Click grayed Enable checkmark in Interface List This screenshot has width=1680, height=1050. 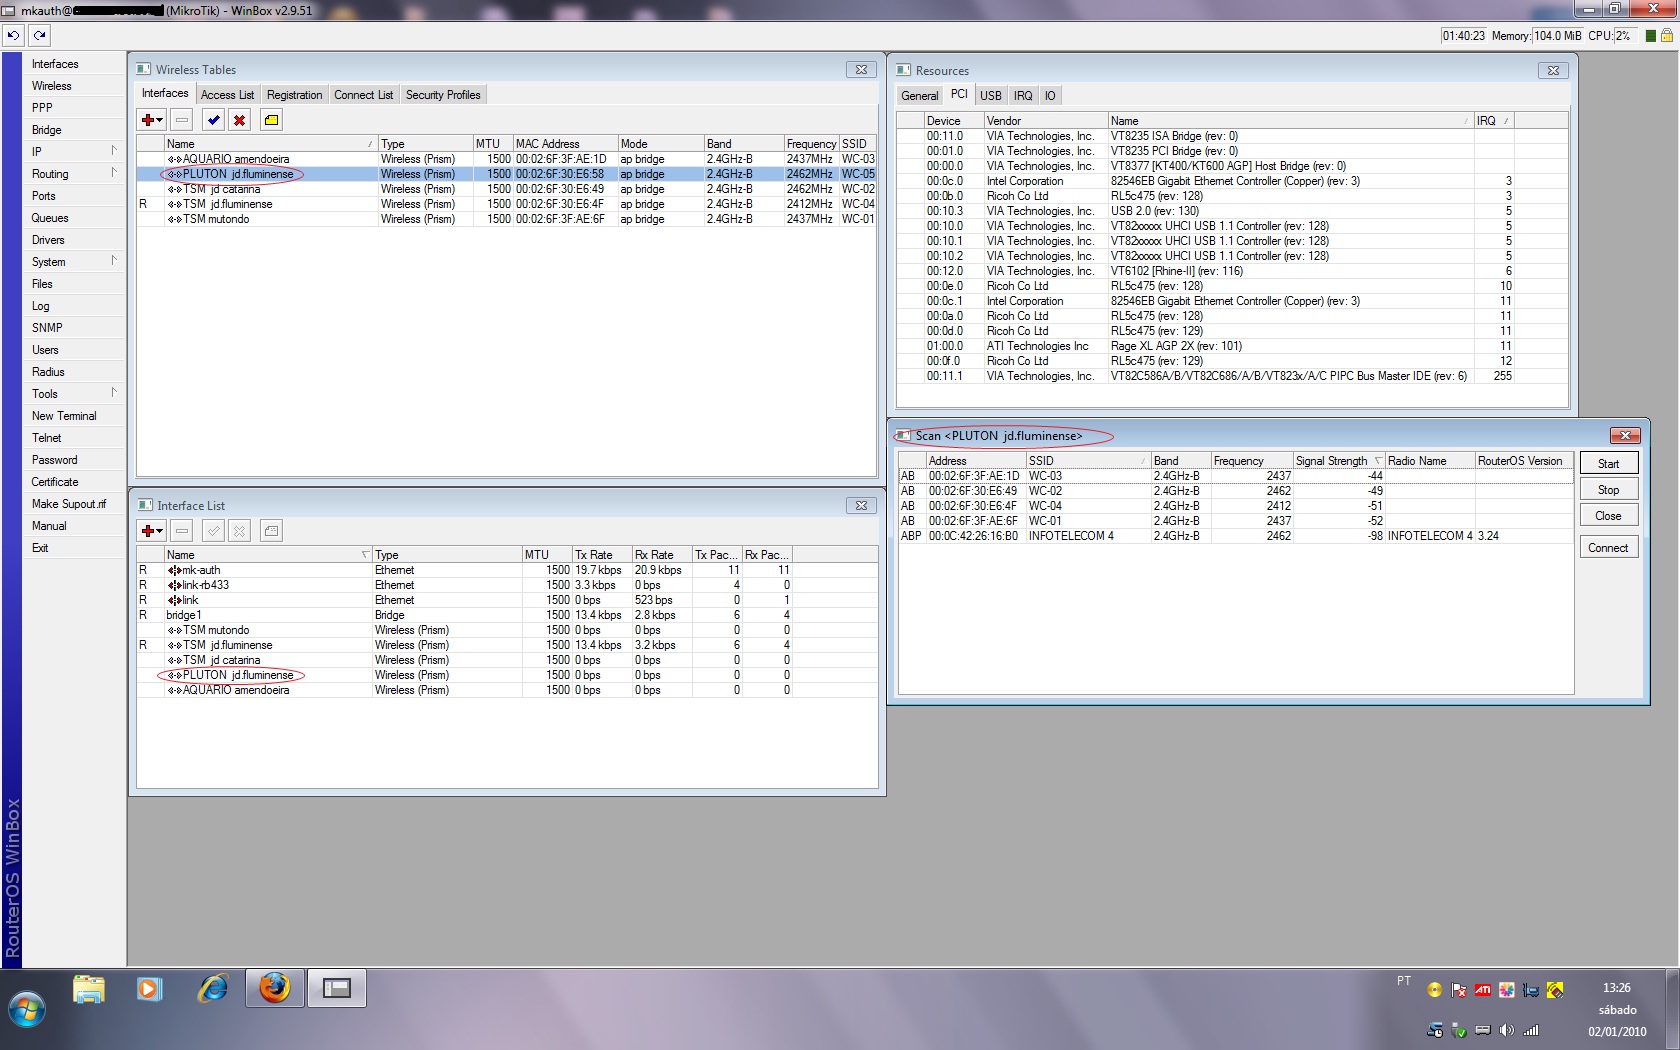213,531
